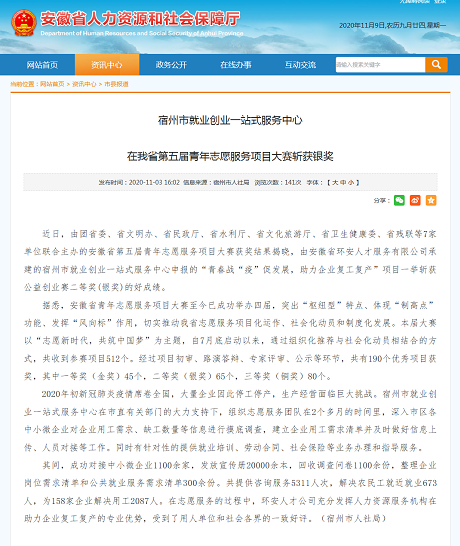
Task: Click the source text 宿州市人社局 in info bar
Action: click(231, 182)
